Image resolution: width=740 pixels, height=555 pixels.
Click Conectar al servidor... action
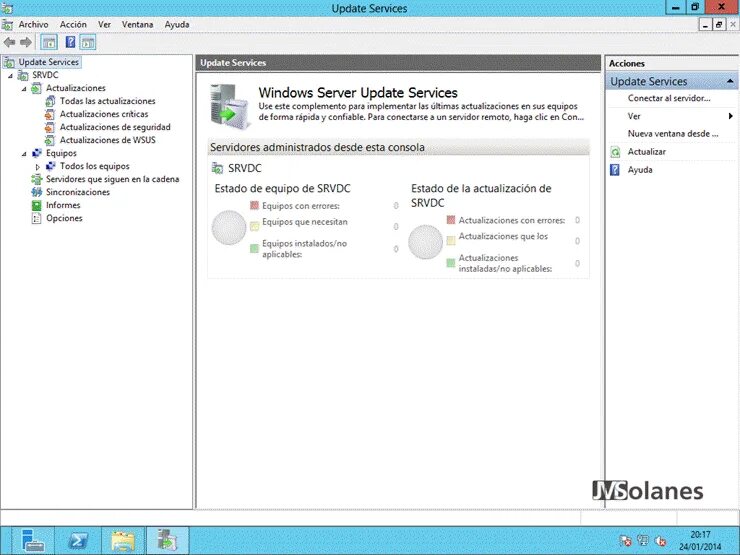669,98
